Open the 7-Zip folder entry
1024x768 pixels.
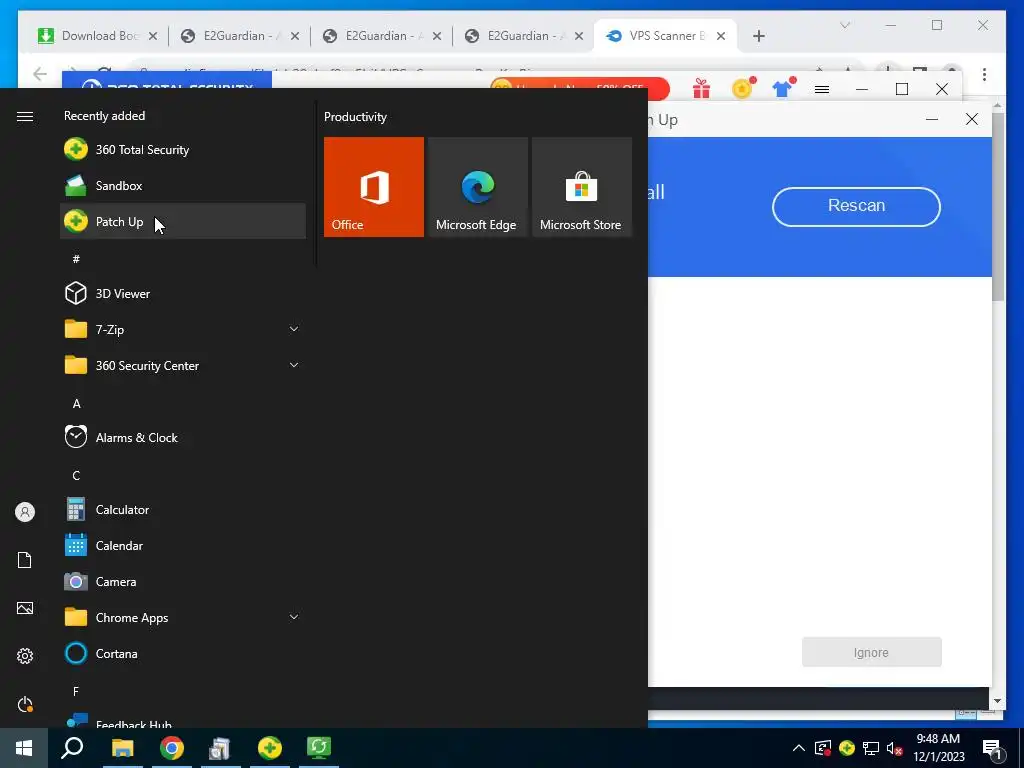(183, 329)
